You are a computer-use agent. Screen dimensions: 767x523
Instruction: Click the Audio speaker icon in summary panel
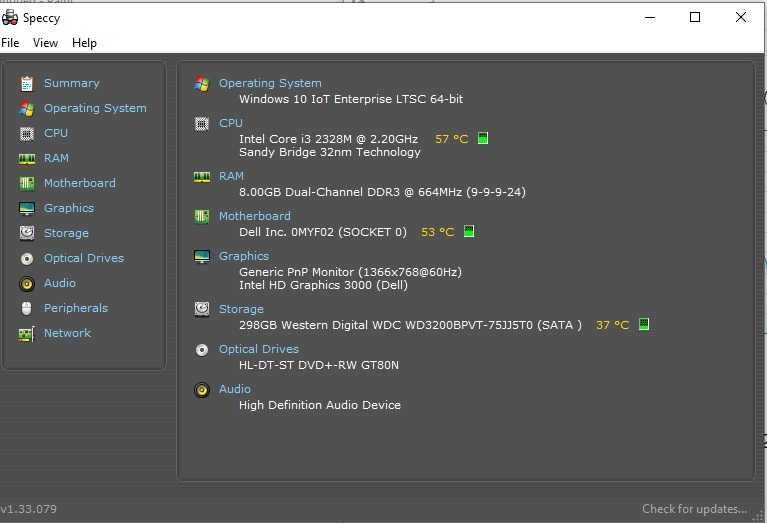pyautogui.click(x=202, y=390)
